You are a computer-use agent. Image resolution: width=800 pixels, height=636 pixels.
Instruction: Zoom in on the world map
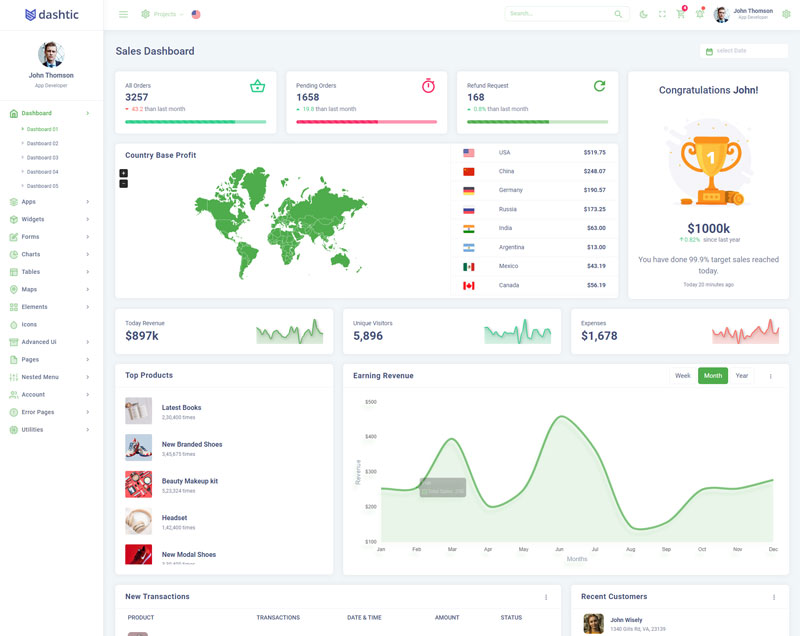point(124,173)
